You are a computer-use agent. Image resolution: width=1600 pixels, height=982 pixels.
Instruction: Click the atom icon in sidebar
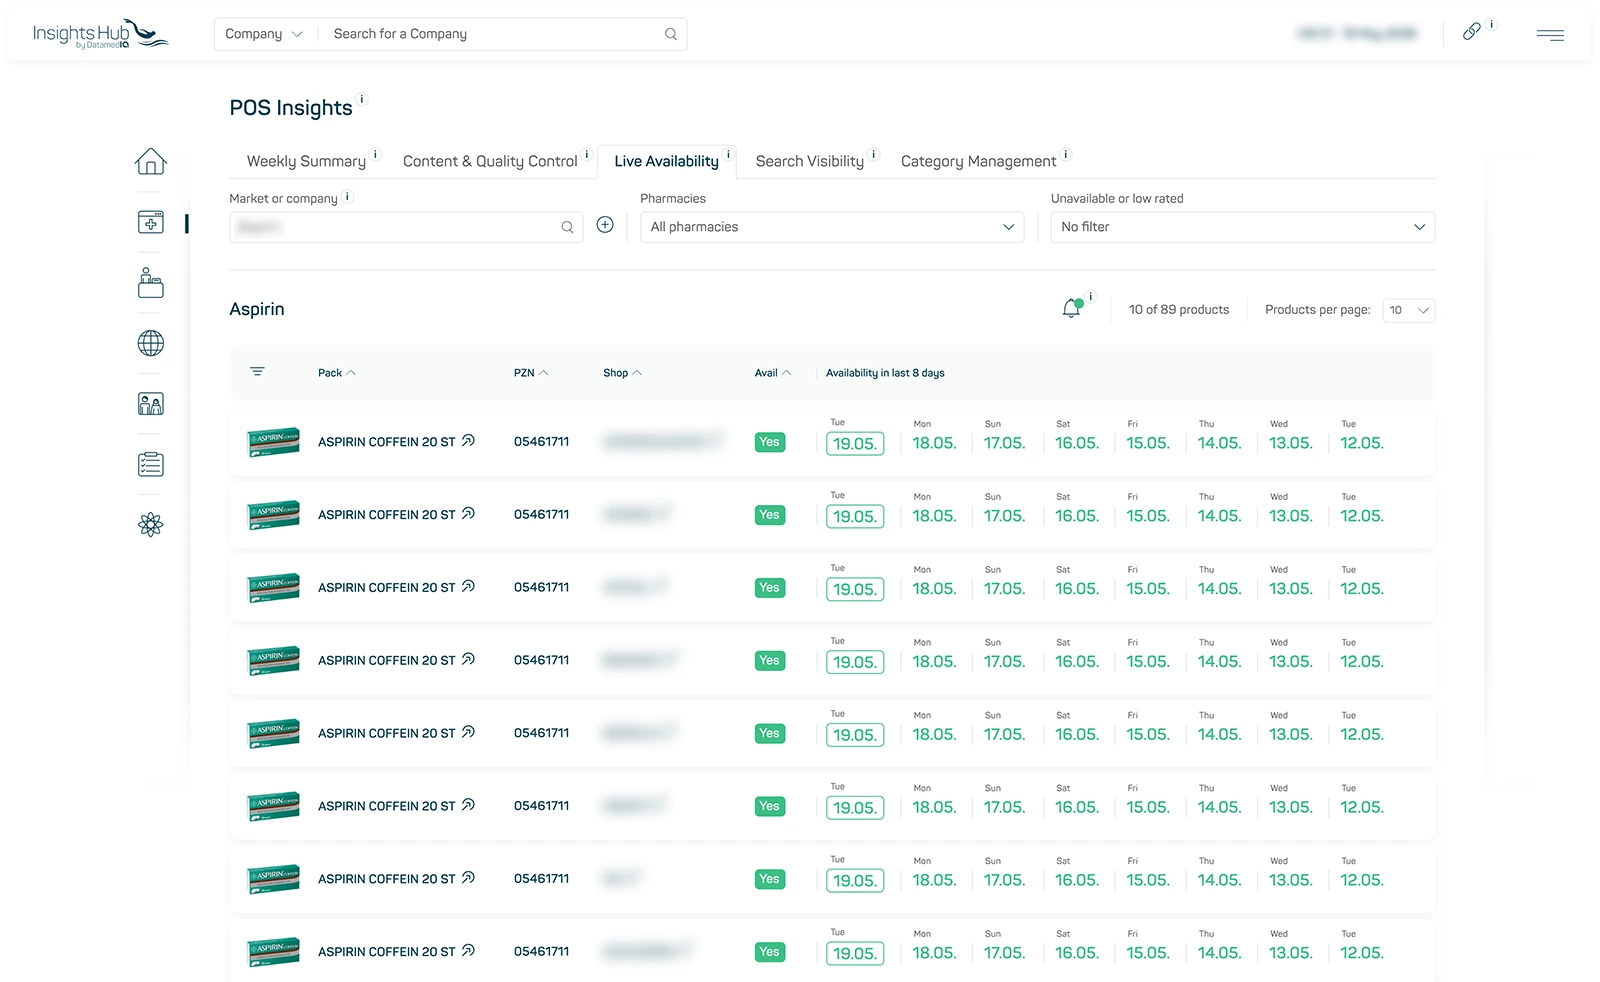[x=151, y=525]
